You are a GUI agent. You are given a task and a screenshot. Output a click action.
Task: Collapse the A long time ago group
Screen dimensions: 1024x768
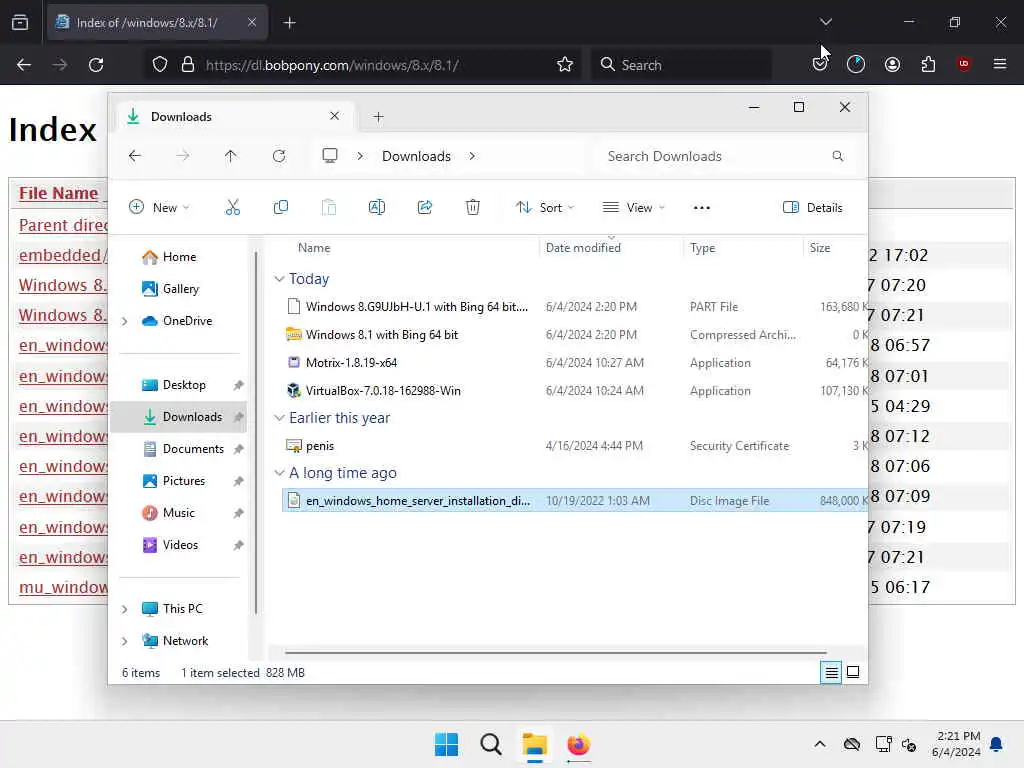pyautogui.click(x=280, y=473)
